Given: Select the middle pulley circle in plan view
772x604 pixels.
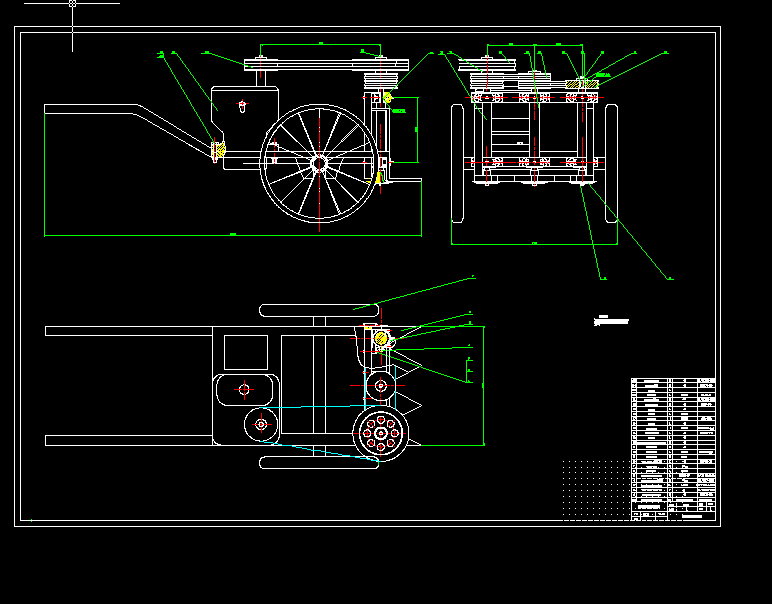Looking at the screenshot, I should point(381,386).
